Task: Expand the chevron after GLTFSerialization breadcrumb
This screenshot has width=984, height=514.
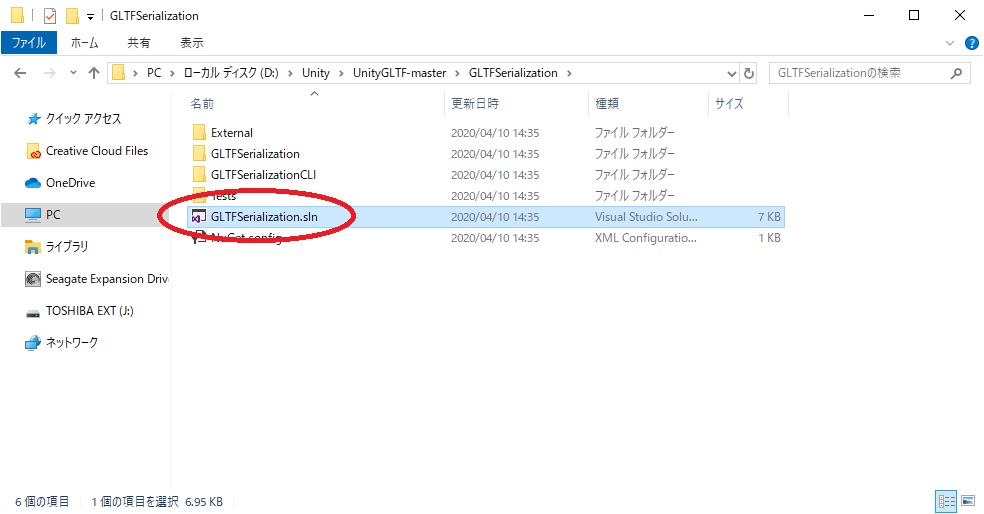Action: [569, 73]
